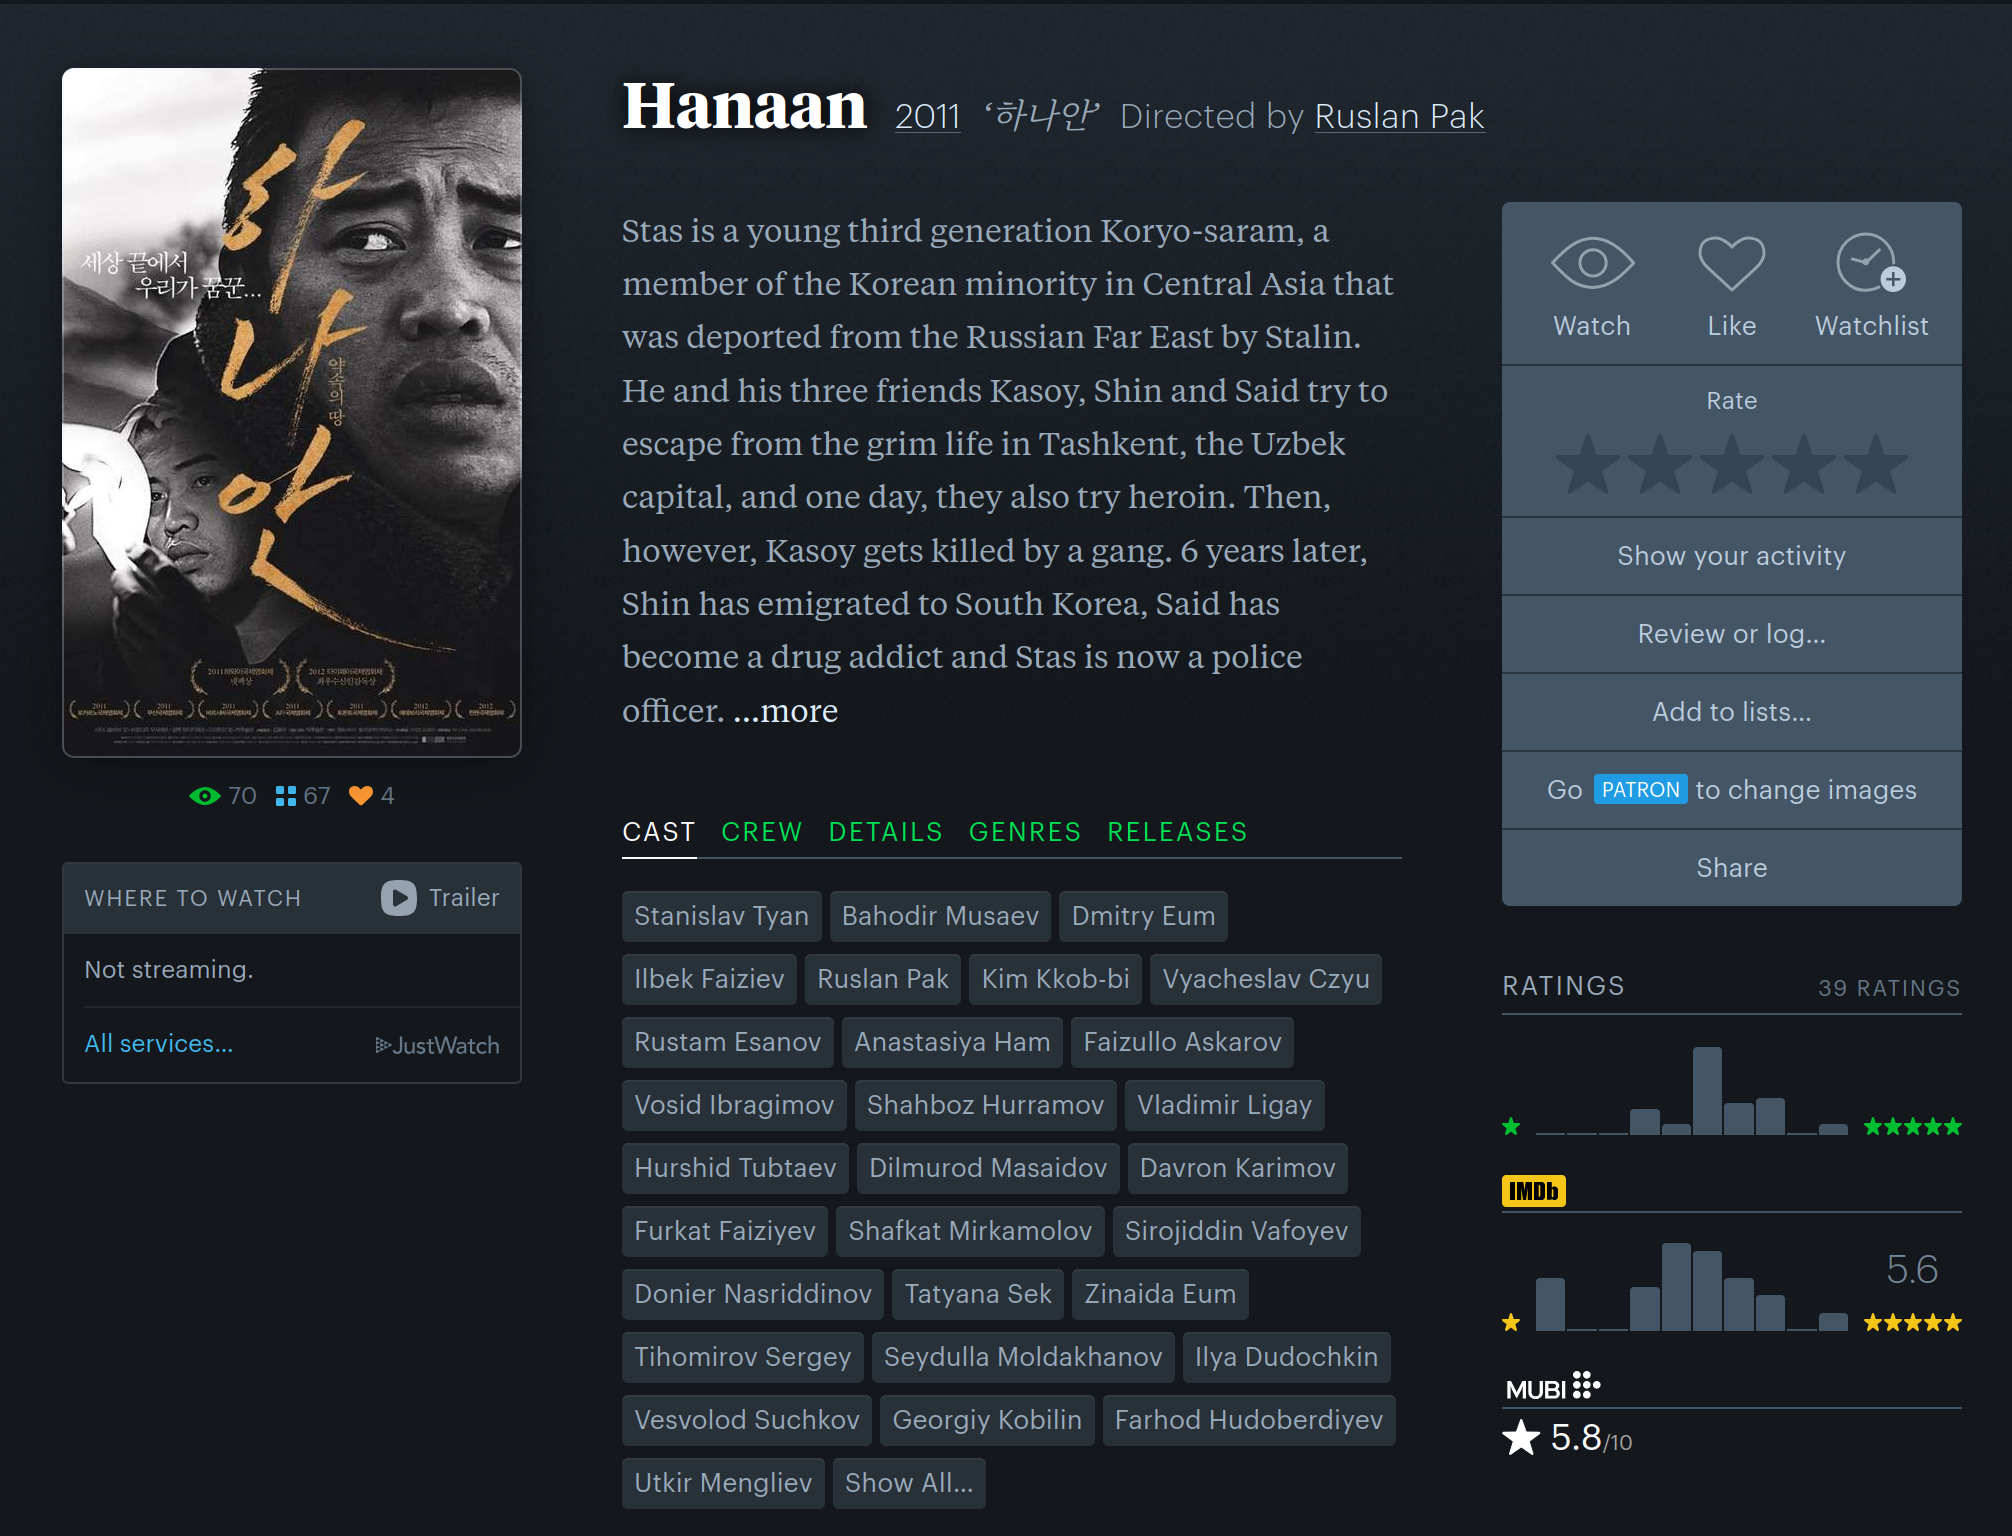This screenshot has width=2012, height=1536.
Task: Open cast member Bahodir Musaev
Action: pos(940,916)
